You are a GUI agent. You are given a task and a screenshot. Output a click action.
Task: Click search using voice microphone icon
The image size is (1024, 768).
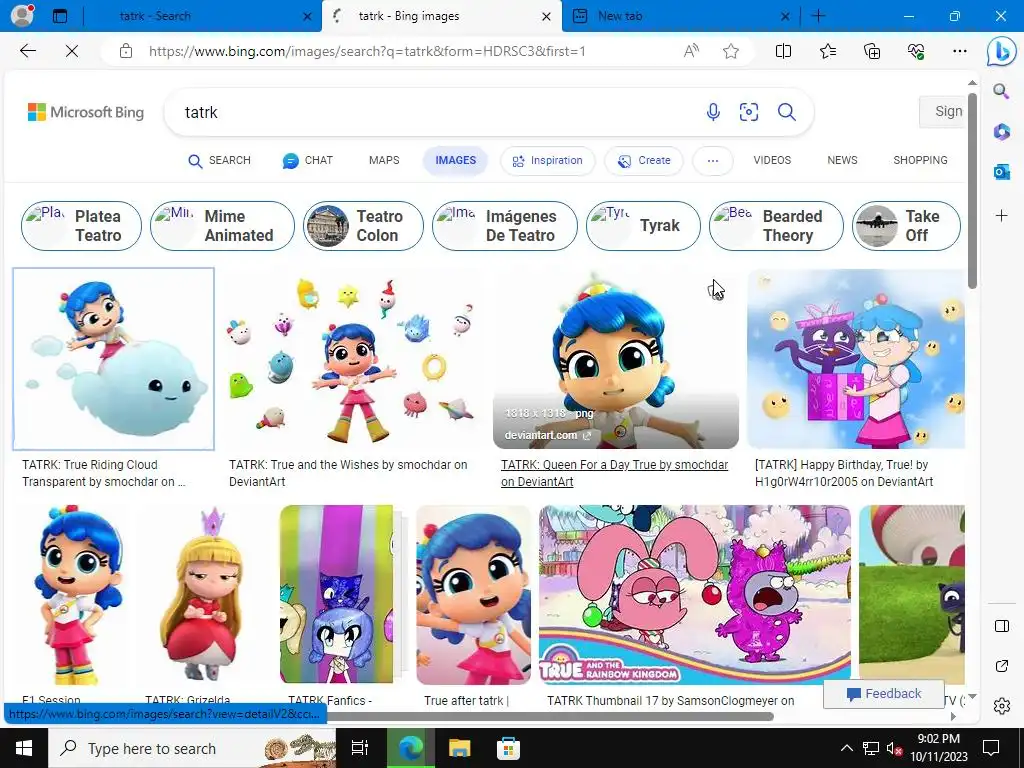click(713, 112)
